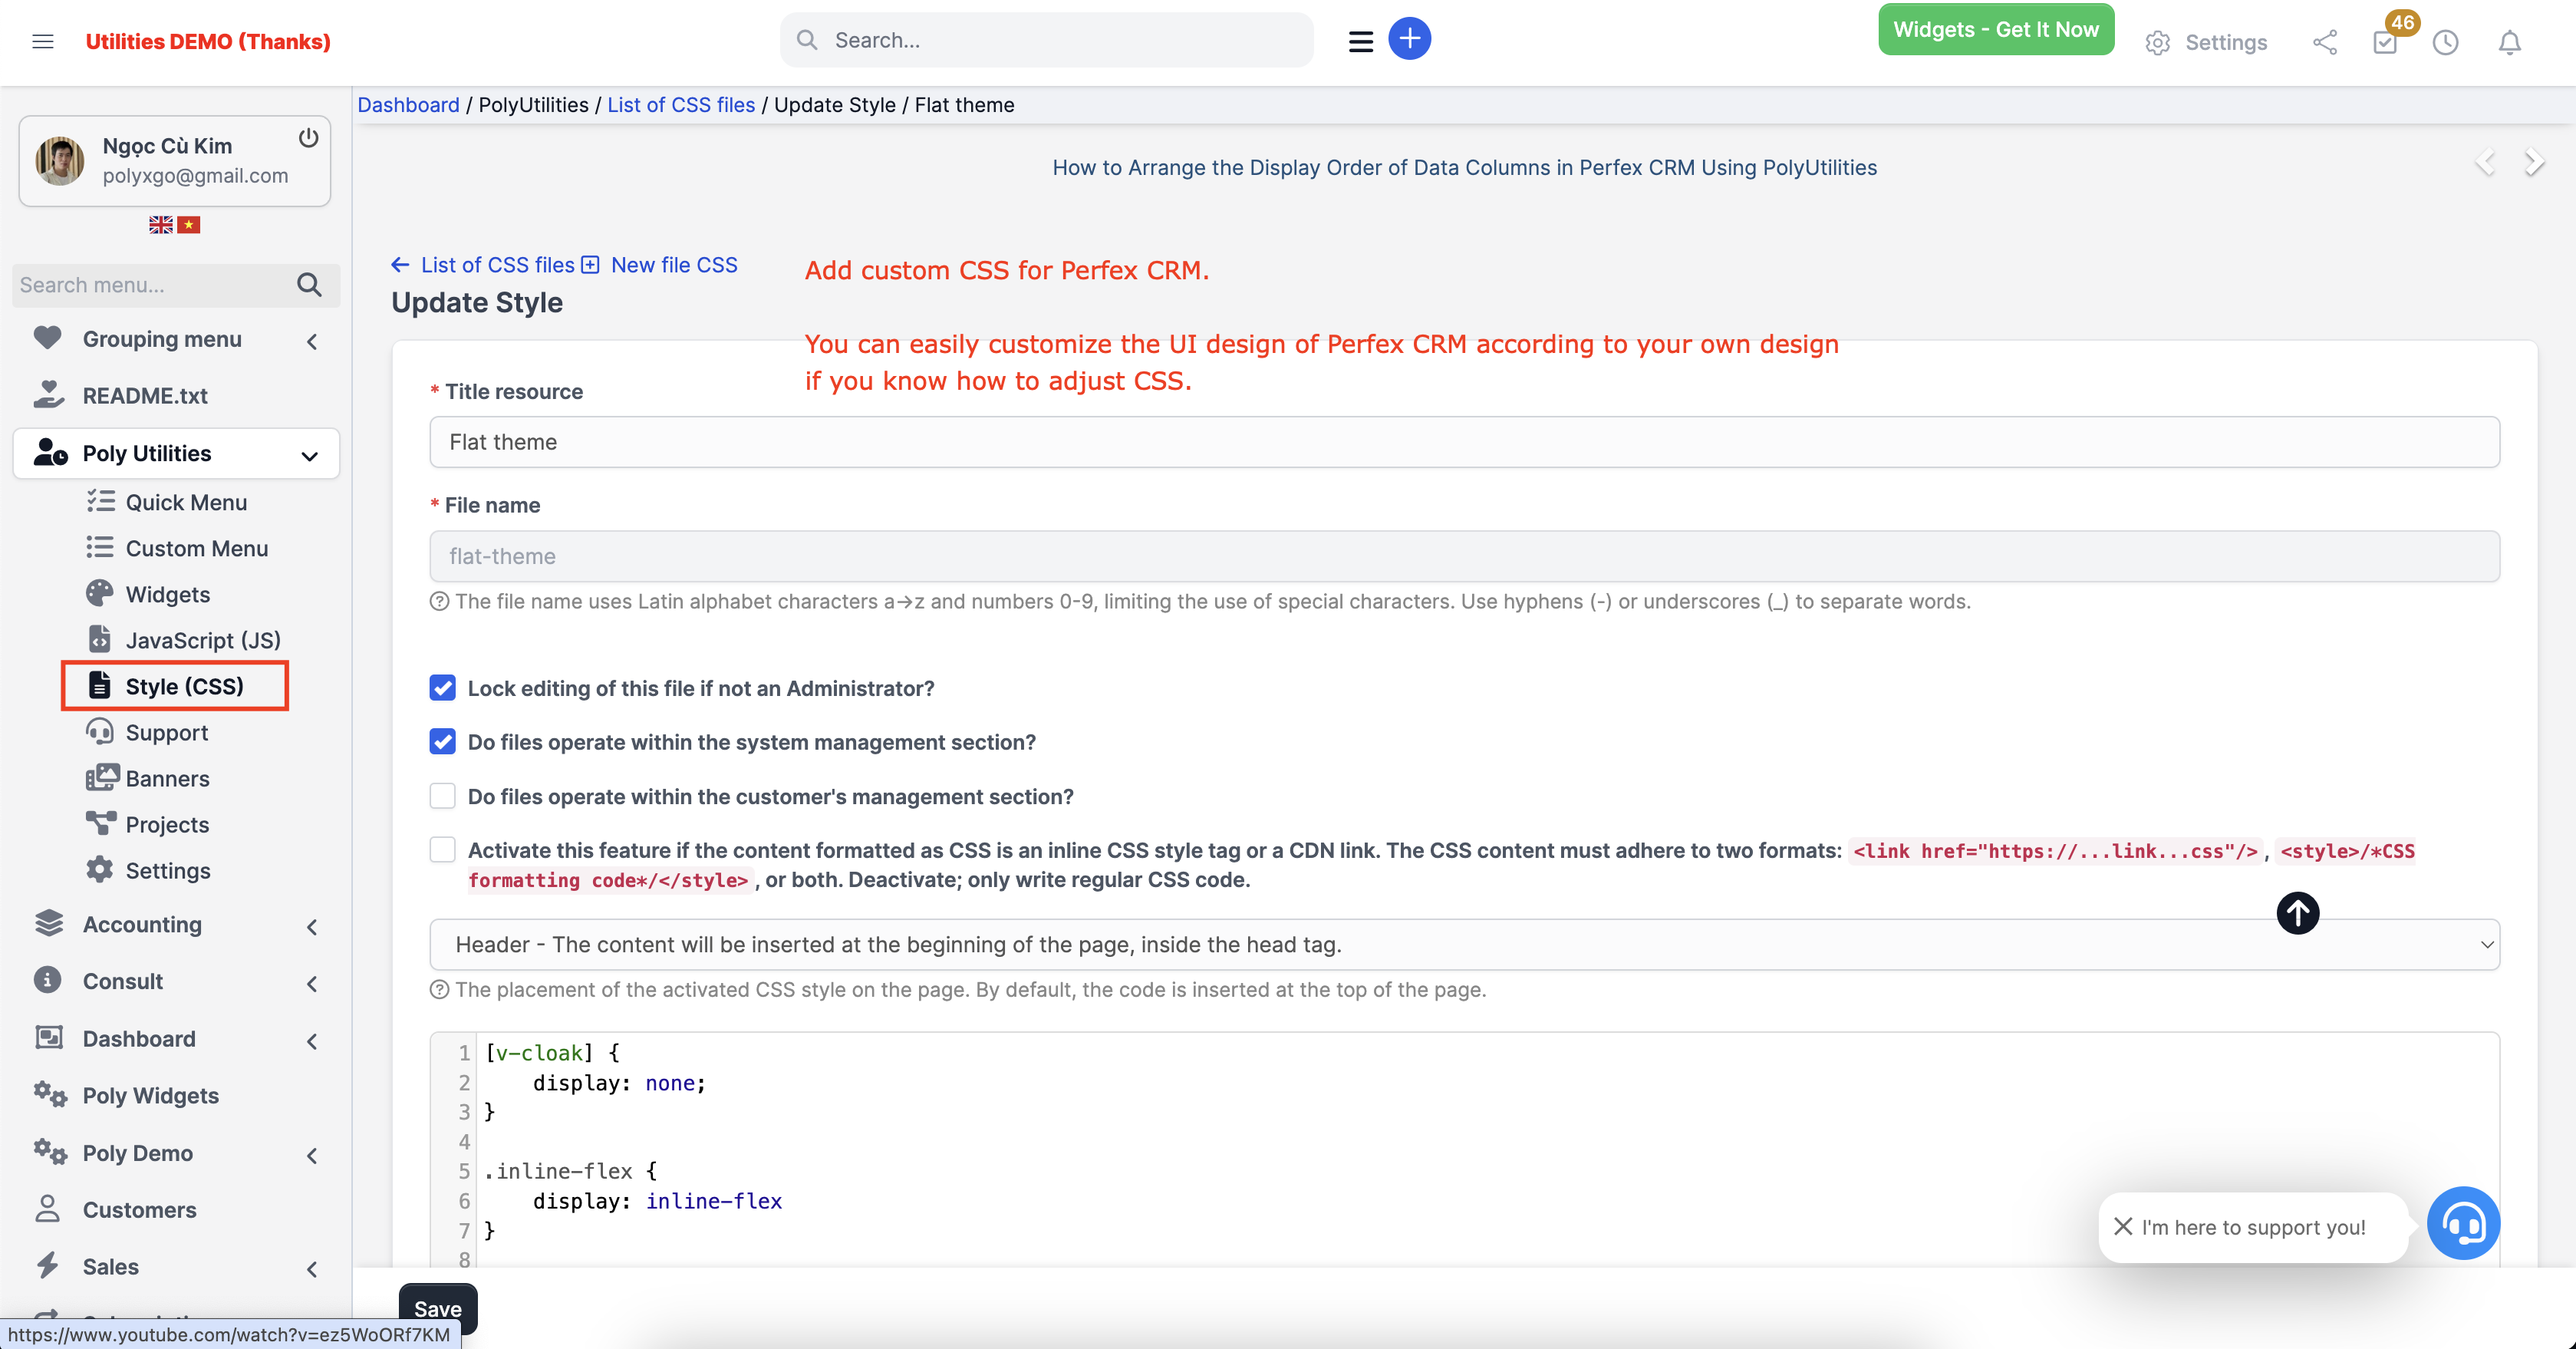Click the blue plus icon near search
Viewport: 2576px width, 1349px height.
(1410, 38)
